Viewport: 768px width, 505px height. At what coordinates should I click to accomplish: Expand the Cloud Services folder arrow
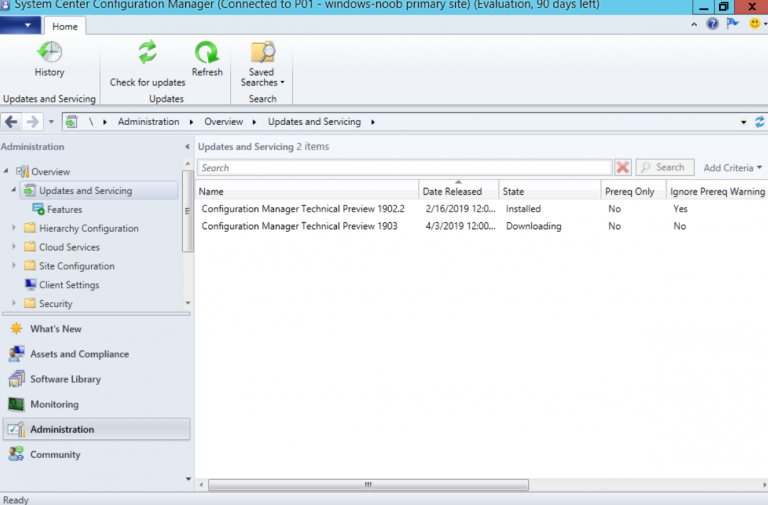(14, 246)
